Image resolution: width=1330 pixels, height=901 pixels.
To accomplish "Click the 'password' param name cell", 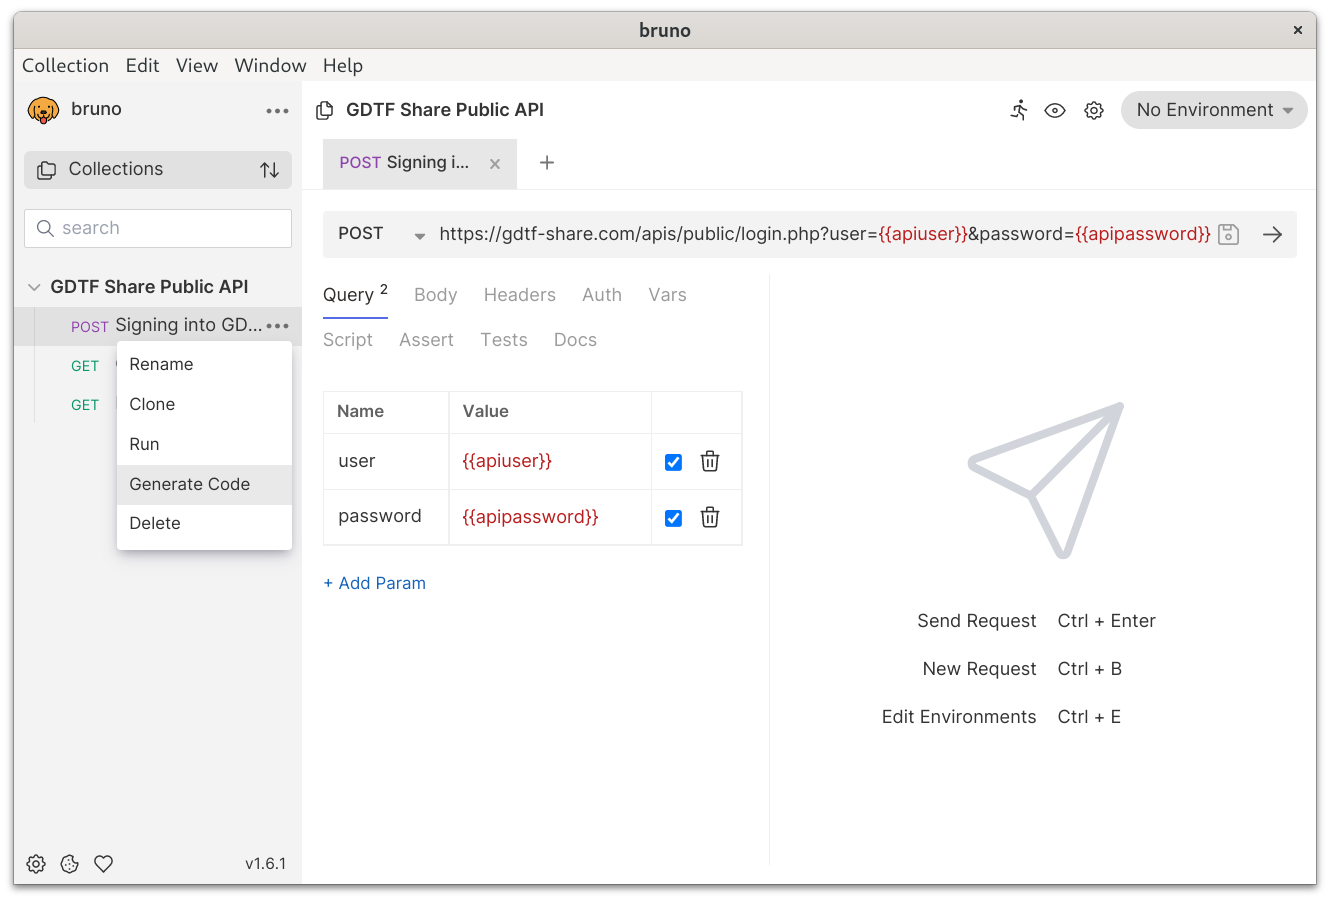I will tap(386, 517).
